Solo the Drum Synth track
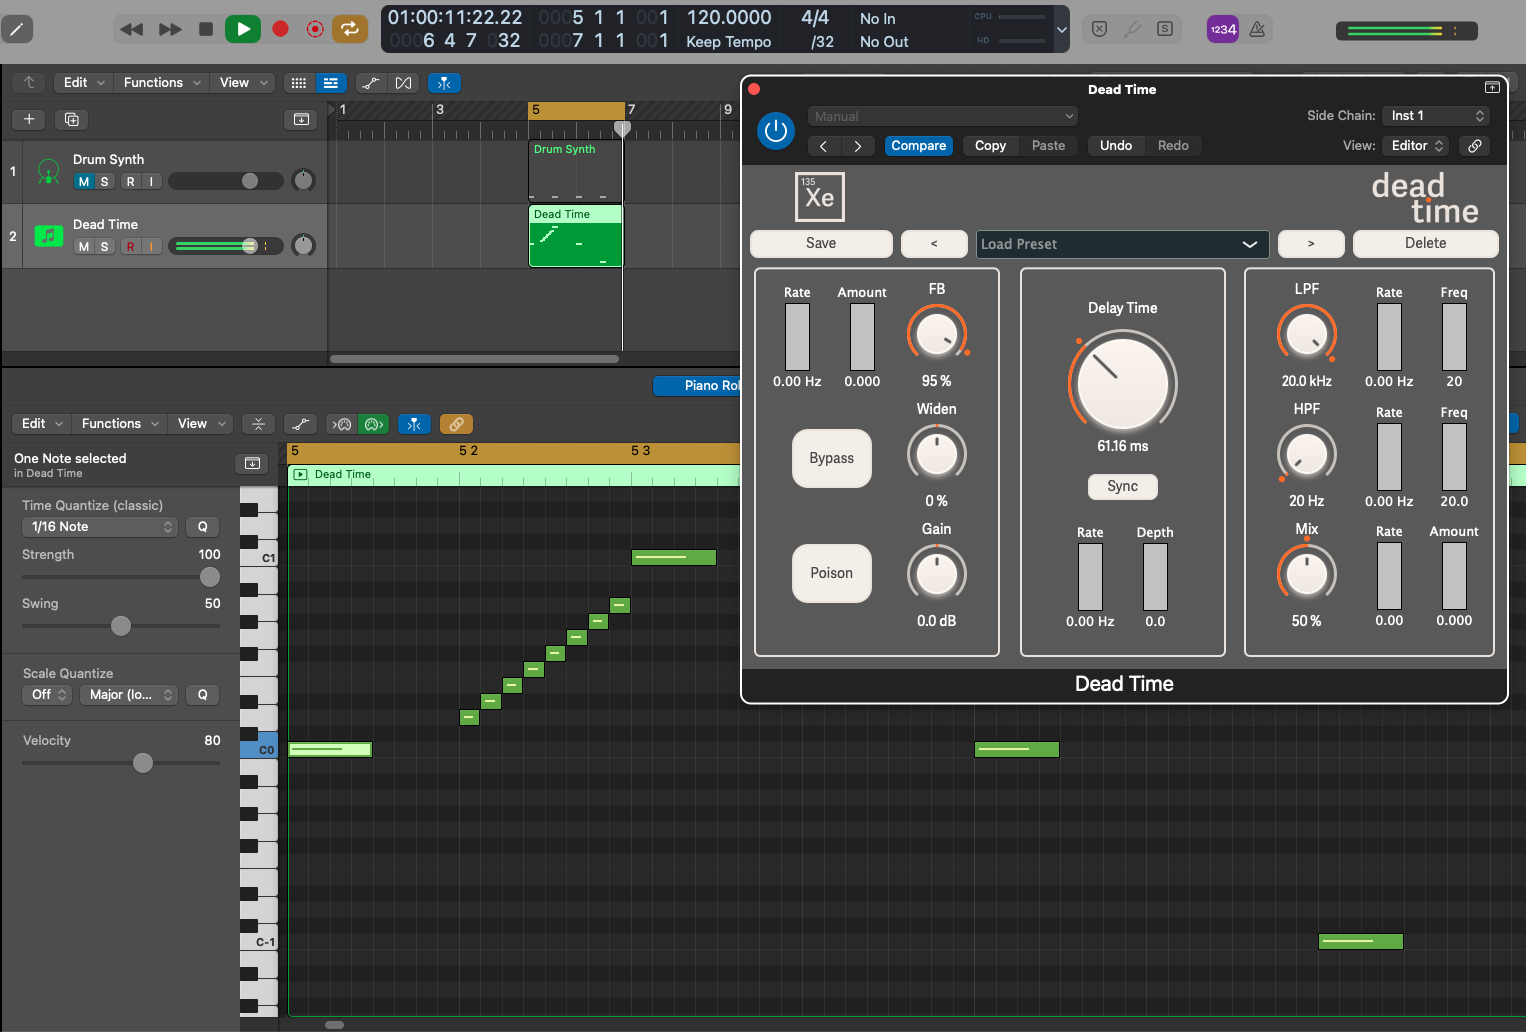Screen dimensions: 1526x1032 [x=104, y=181]
